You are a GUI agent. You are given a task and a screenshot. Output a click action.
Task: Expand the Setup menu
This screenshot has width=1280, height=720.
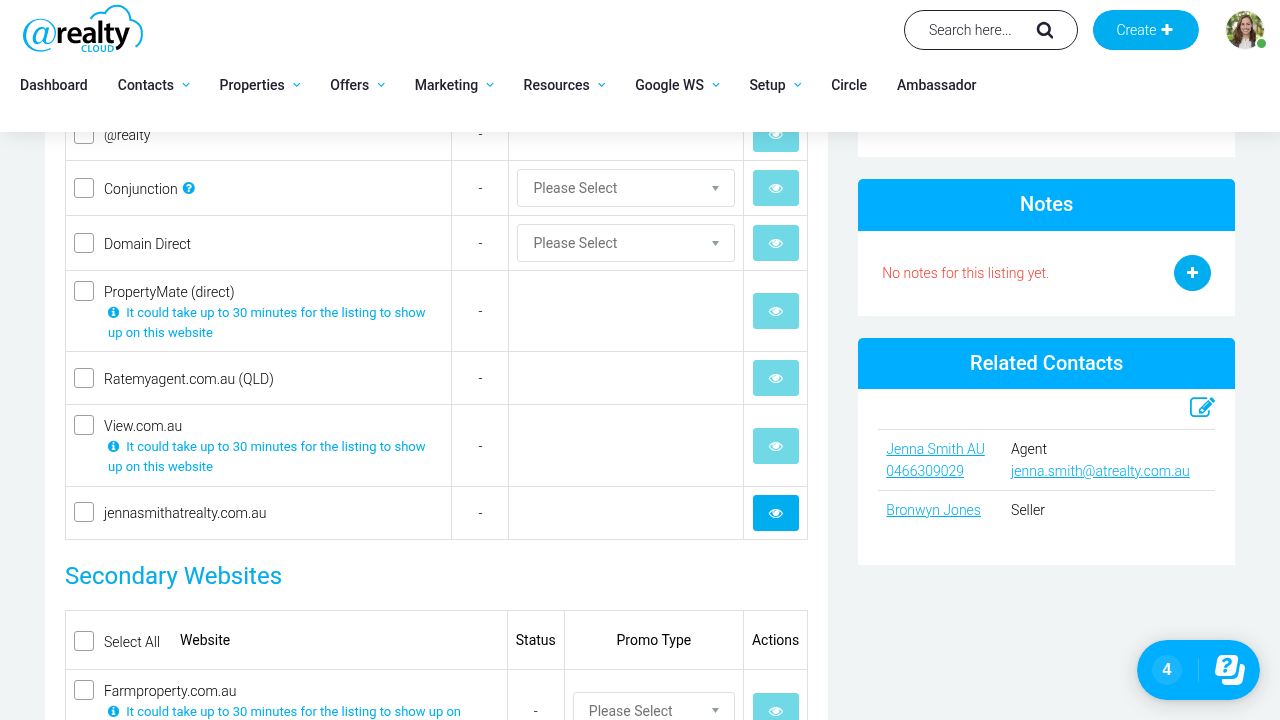775,85
